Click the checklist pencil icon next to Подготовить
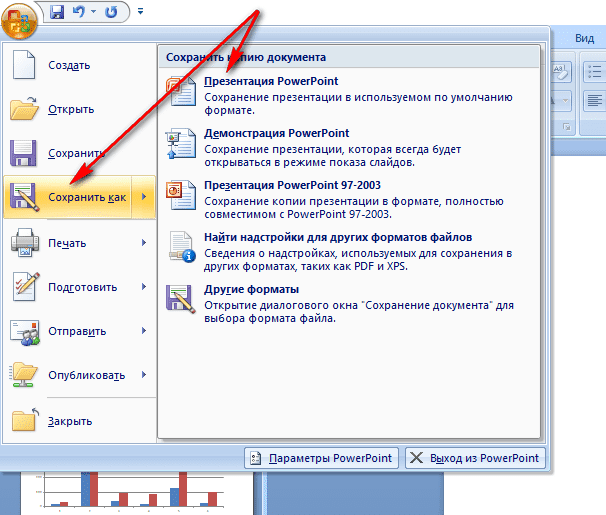 pos(26,286)
